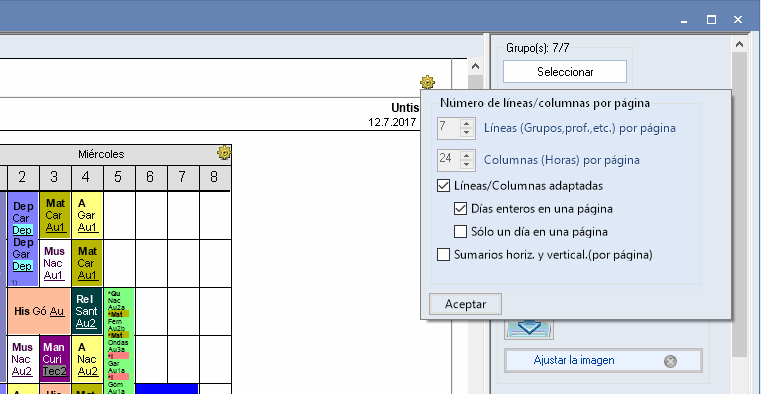Increase Columnas (Horas) por página spinner
Image resolution: width=761 pixels, height=394 pixels.
point(466,155)
